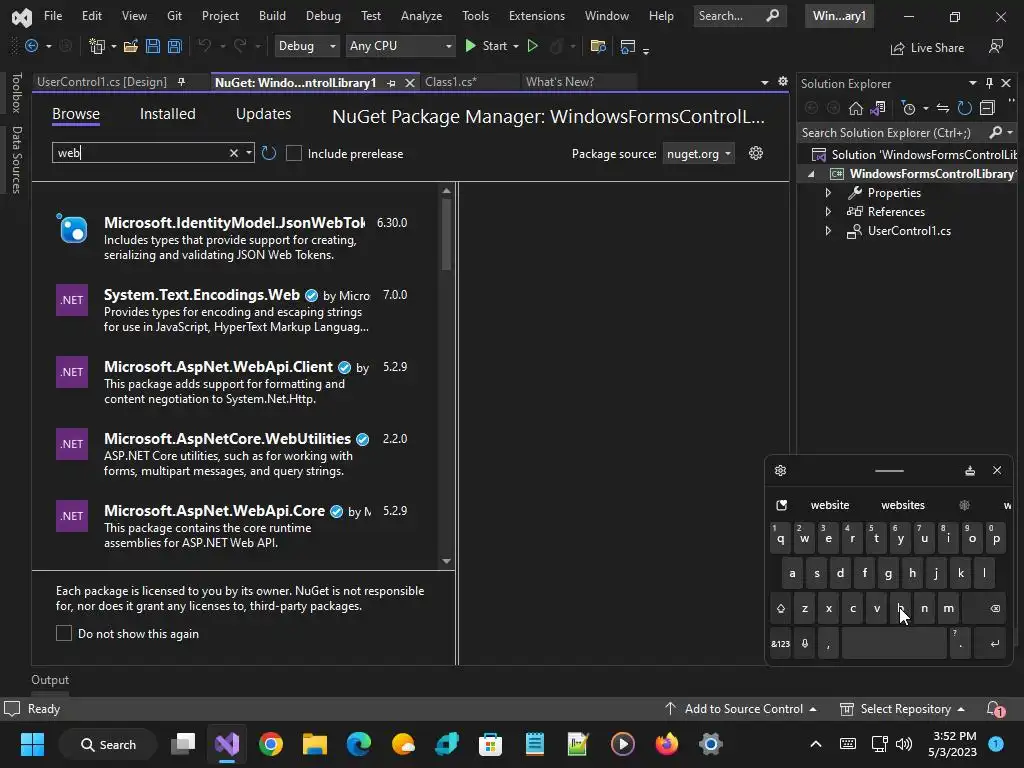Open the Start button dropdown arrow
The height and width of the screenshot is (768, 1024).
click(x=516, y=46)
